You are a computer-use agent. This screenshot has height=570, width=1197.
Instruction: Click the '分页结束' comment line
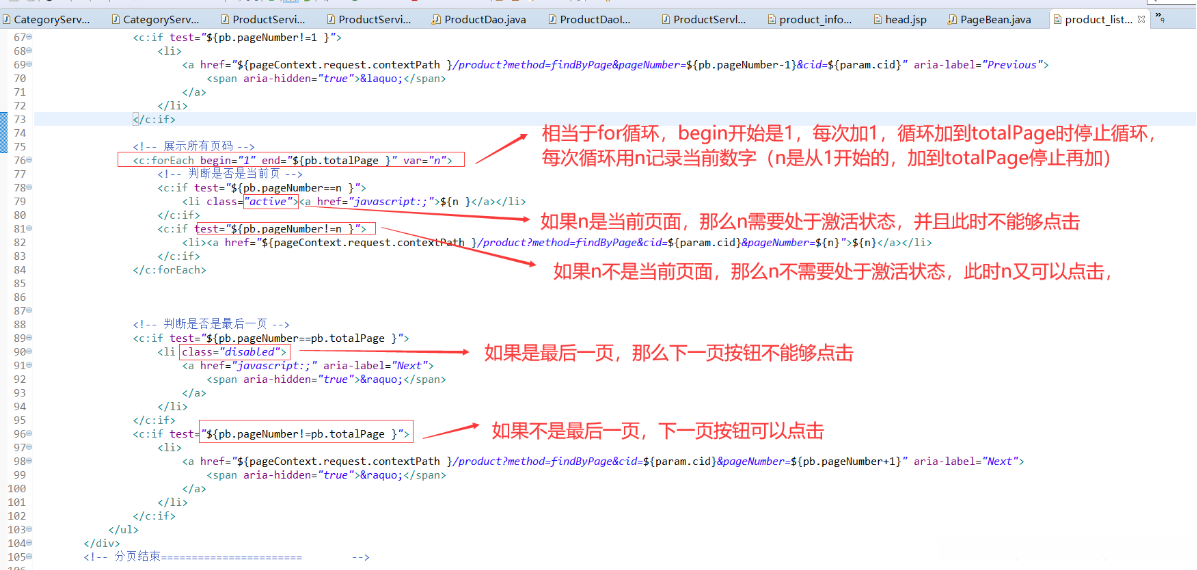(x=226, y=557)
